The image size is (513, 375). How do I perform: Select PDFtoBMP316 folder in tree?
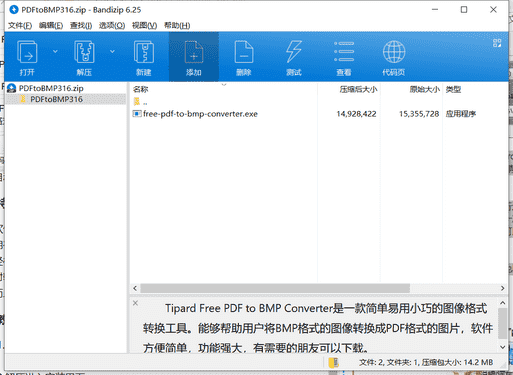coord(56,99)
